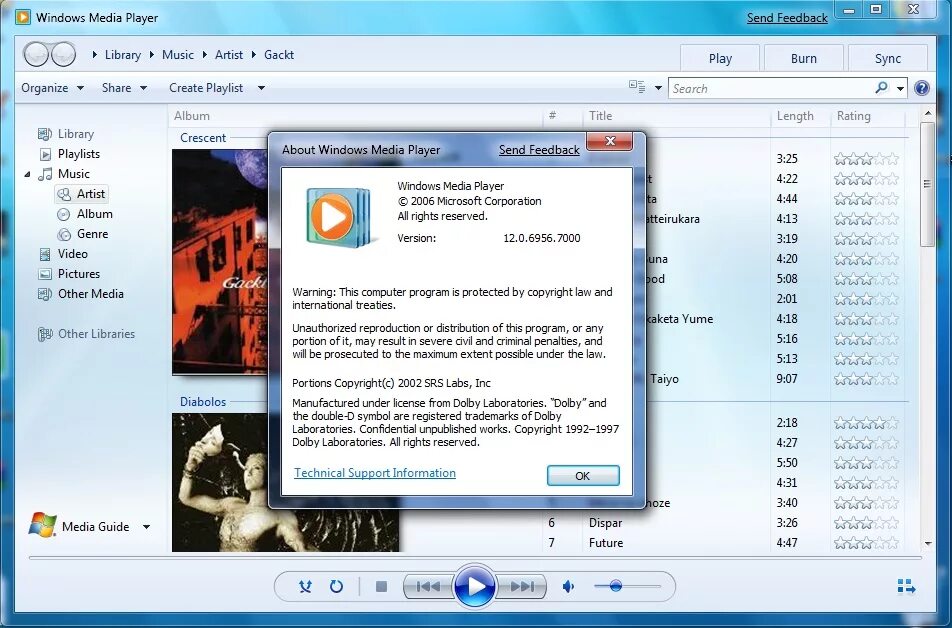The width and height of the screenshot is (952, 628).
Task: Click the Search input field
Action: coord(771,89)
